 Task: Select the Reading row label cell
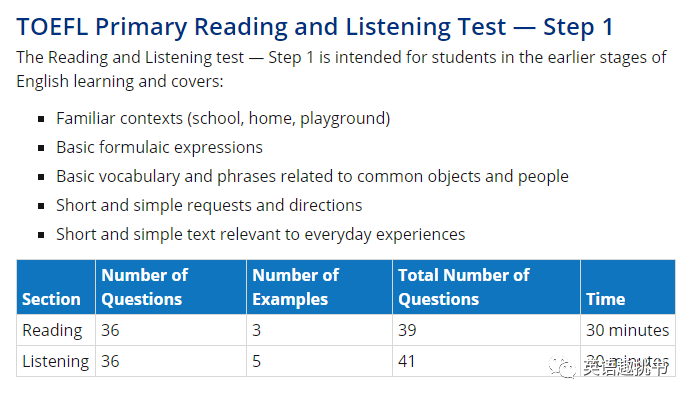(56, 330)
